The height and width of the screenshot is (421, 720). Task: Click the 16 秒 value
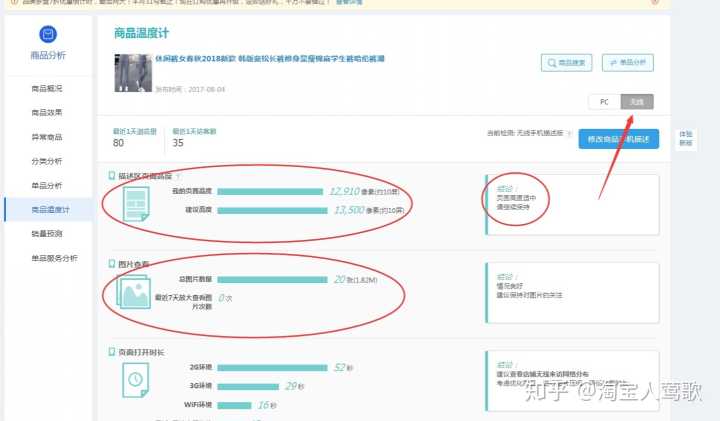(267, 405)
